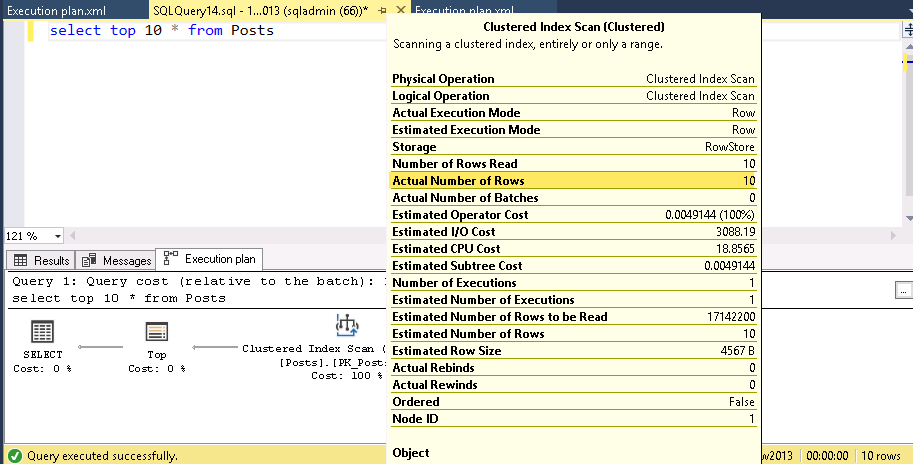Click the 10 rows status bar entry
The height and width of the screenshot is (464, 913).
[880, 455]
